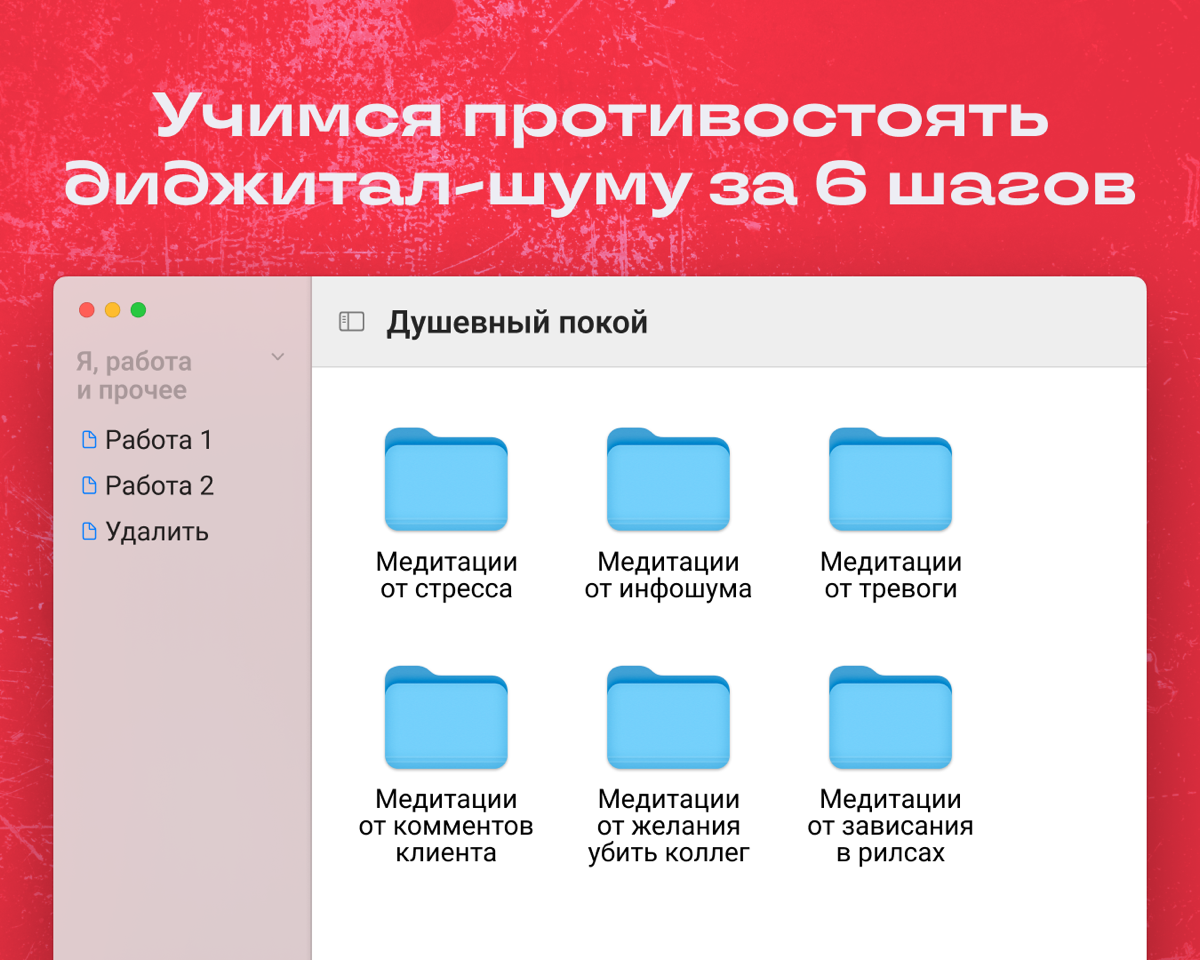The height and width of the screenshot is (960, 1200).
Task: Open the «Медитации от желания убить коллег» folder icon
Action: pyautogui.click(x=668, y=718)
